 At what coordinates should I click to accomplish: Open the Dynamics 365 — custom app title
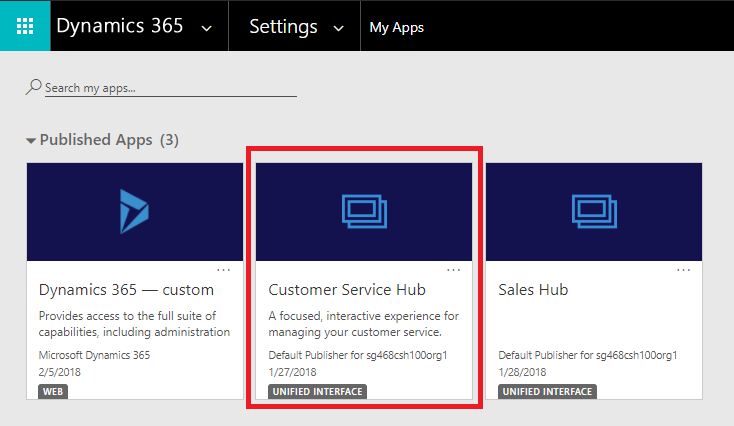126,290
